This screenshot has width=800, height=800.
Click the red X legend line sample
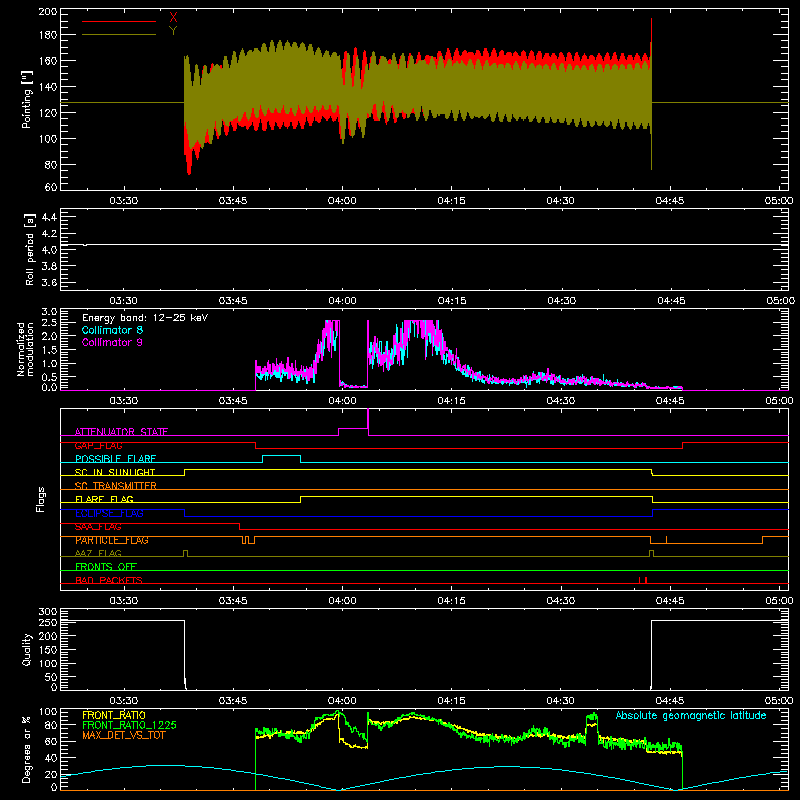[119, 21]
